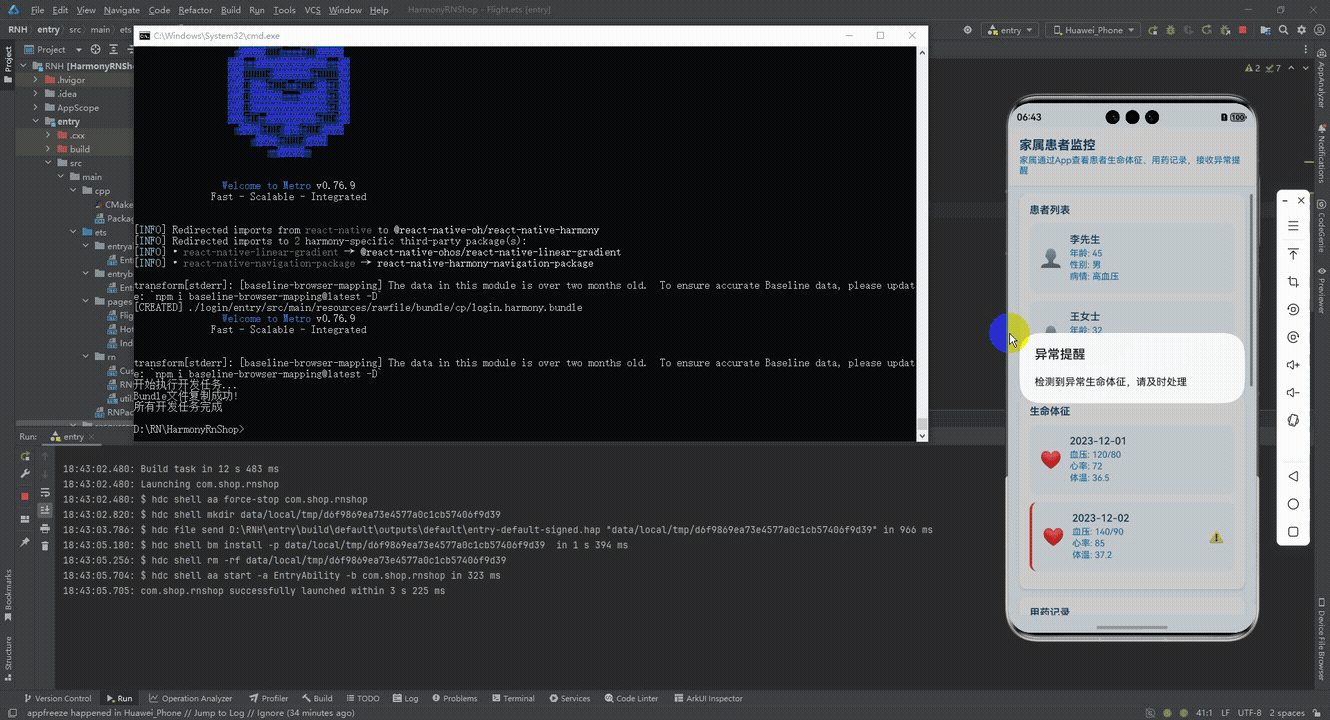
Task: Tap the 2023-12-02 vital signs card
Action: [1131, 537]
